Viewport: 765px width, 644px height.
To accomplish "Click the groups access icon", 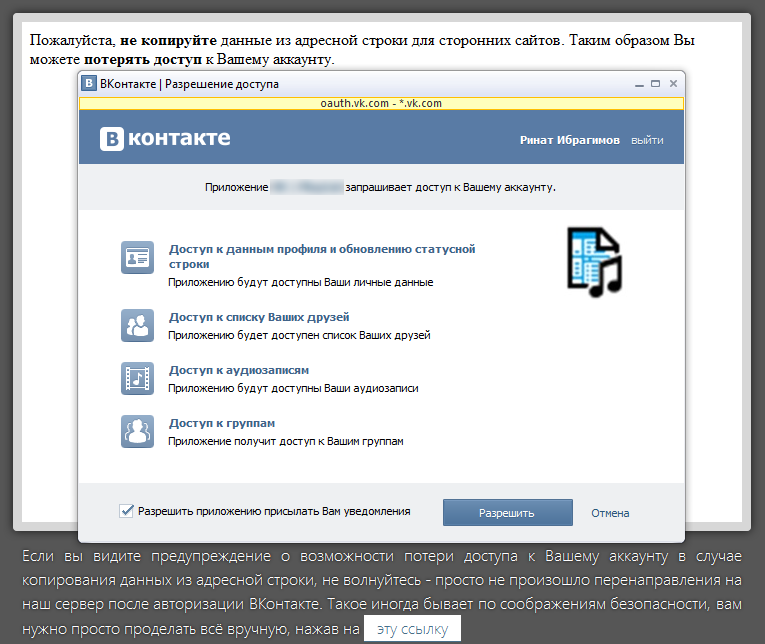I will pos(138,431).
